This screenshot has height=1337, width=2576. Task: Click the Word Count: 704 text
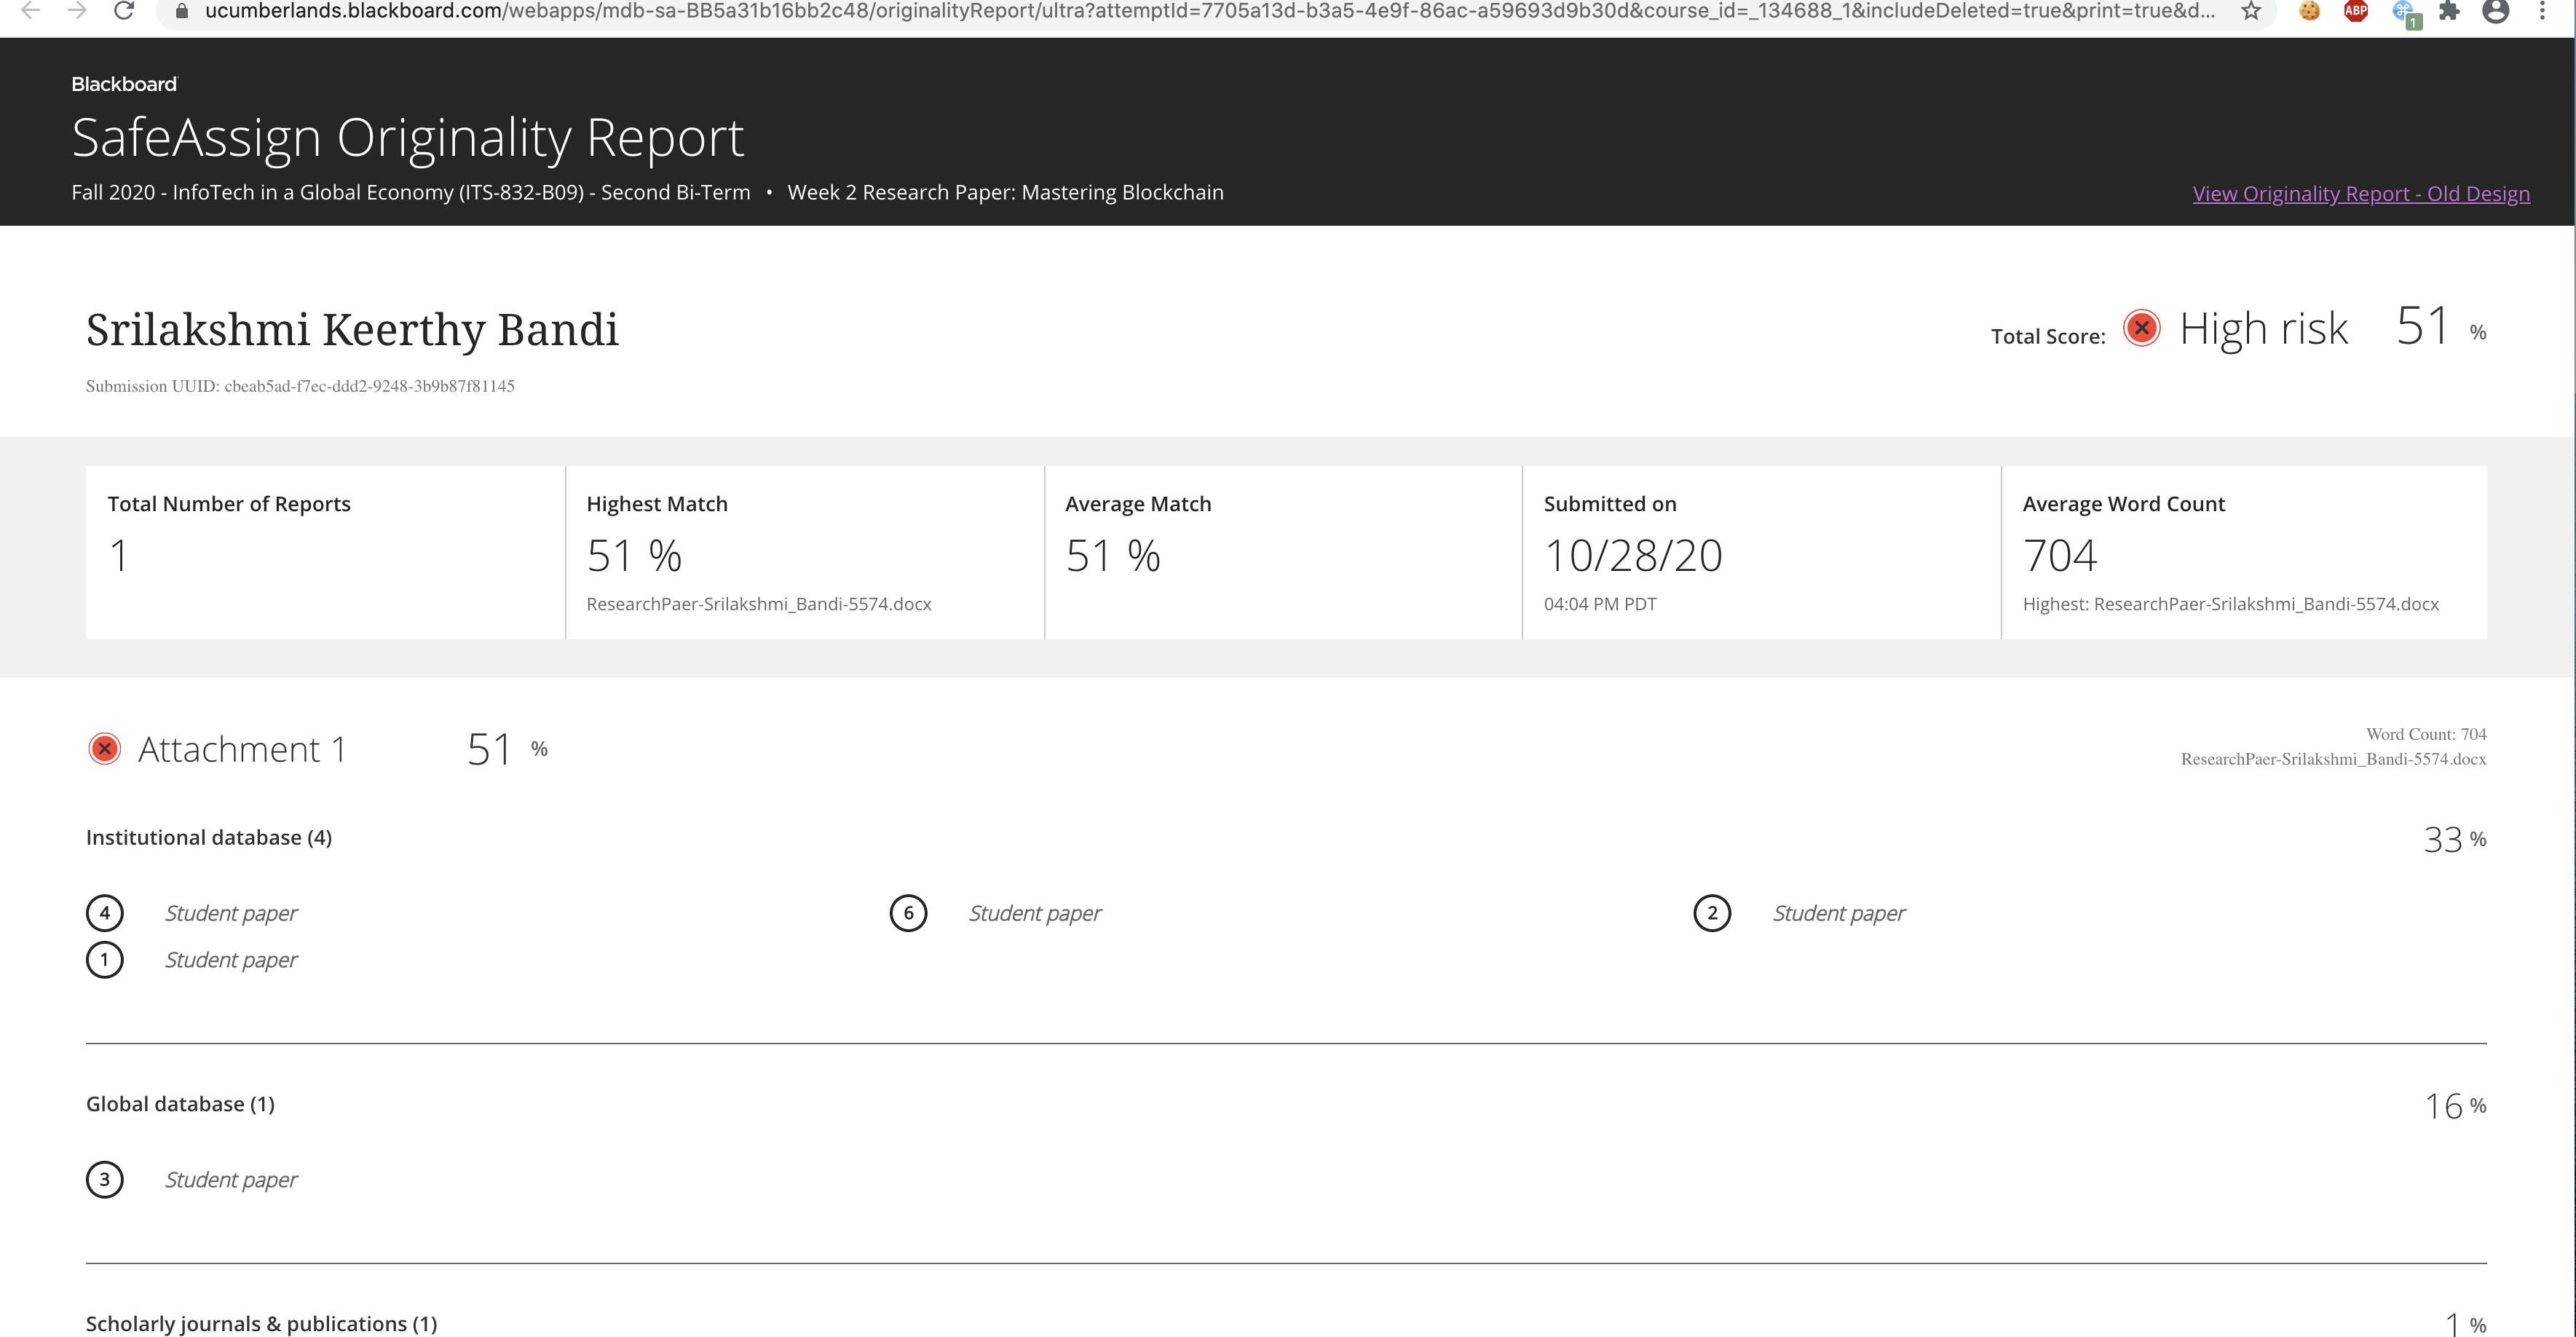[x=2426, y=734]
